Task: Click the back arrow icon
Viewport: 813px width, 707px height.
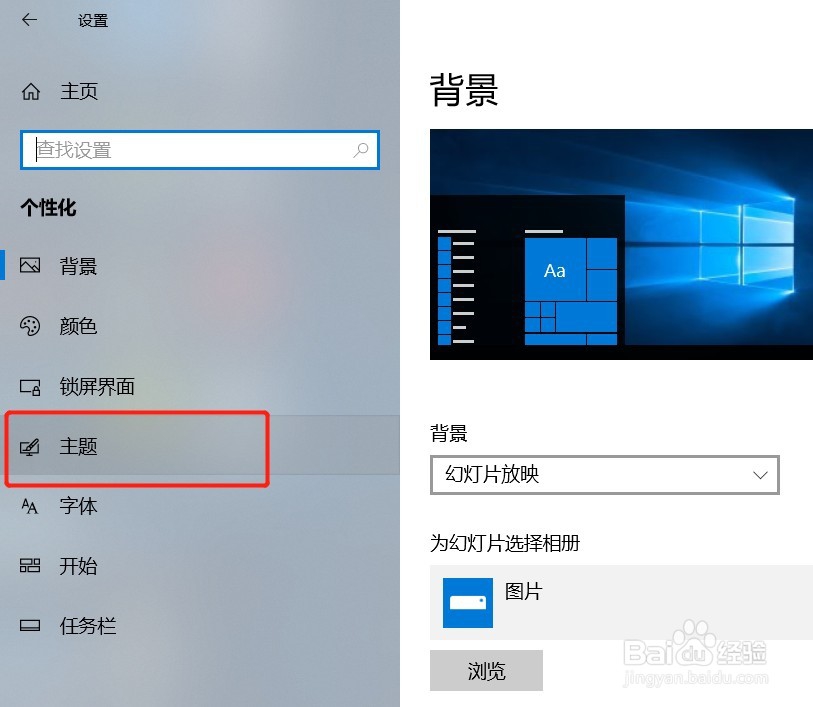Action: 30,20
